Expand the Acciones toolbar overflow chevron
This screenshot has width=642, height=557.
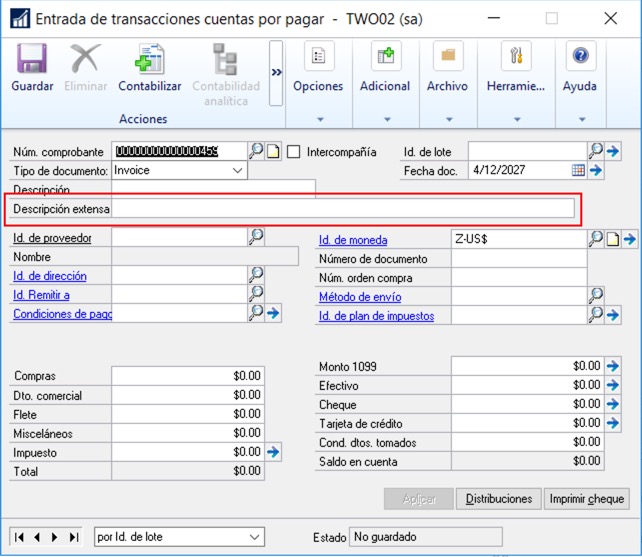click(x=276, y=73)
